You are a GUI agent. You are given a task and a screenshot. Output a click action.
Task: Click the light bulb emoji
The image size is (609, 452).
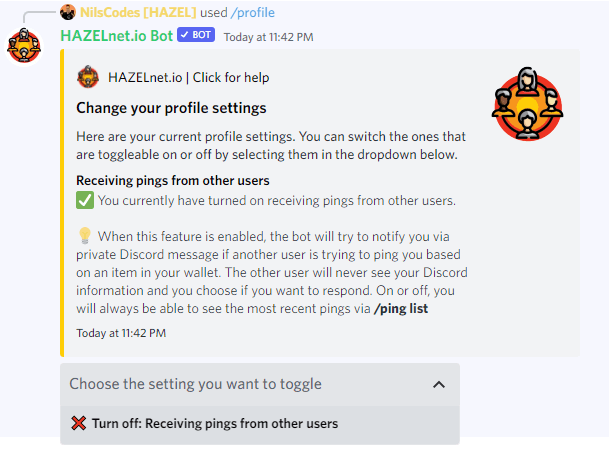(85, 235)
